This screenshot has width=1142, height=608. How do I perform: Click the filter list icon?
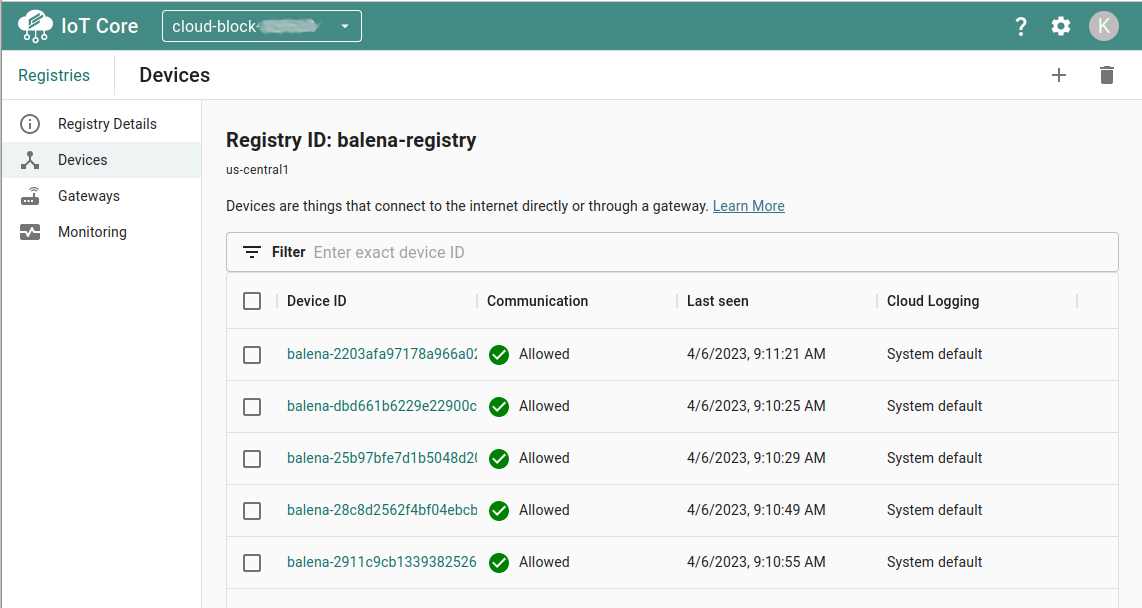pos(252,252)
